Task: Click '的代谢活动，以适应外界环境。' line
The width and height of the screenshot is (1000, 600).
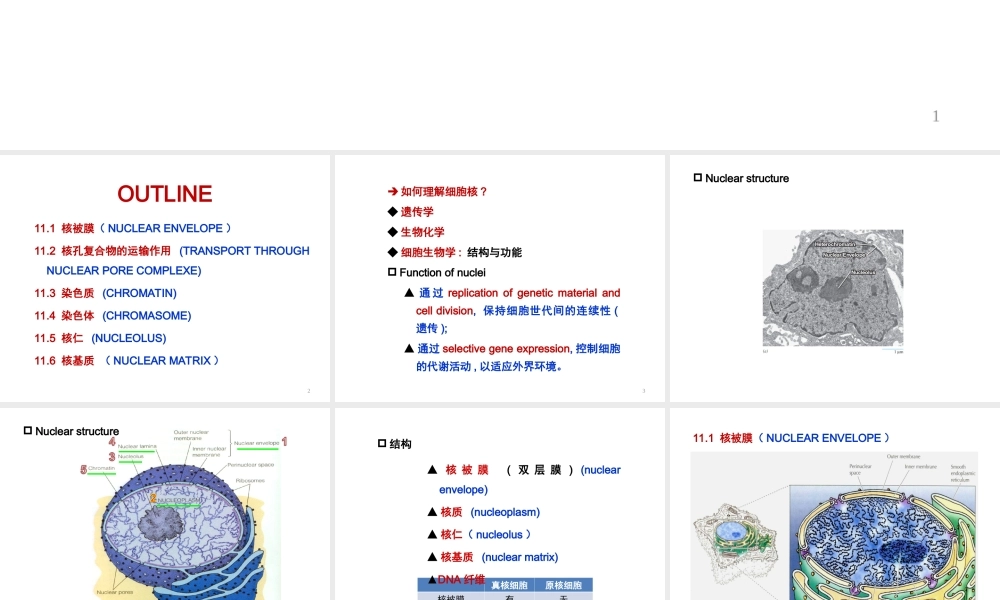Action: 489,367
